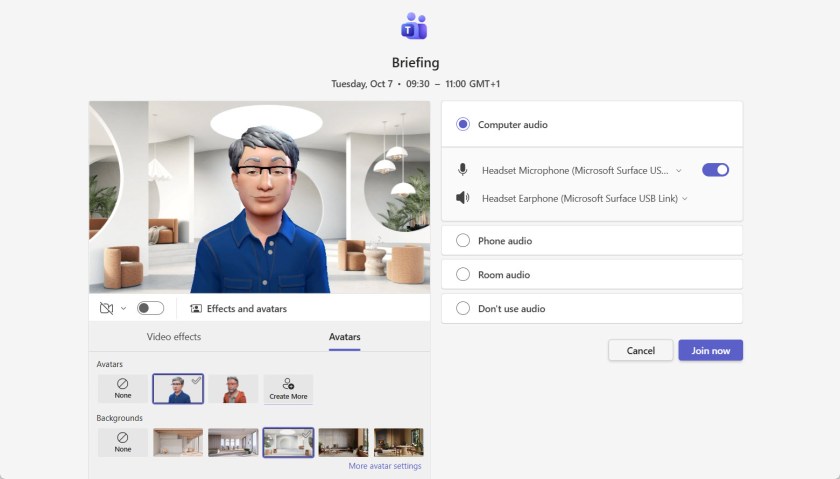This screenshot has width=840, height=479.
Task: Click the Backgrounds section label
Action: [119, 418]
